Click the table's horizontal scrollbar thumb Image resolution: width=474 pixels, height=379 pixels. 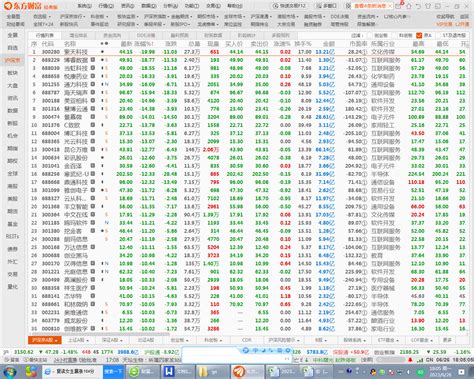(x=100, y=334)
